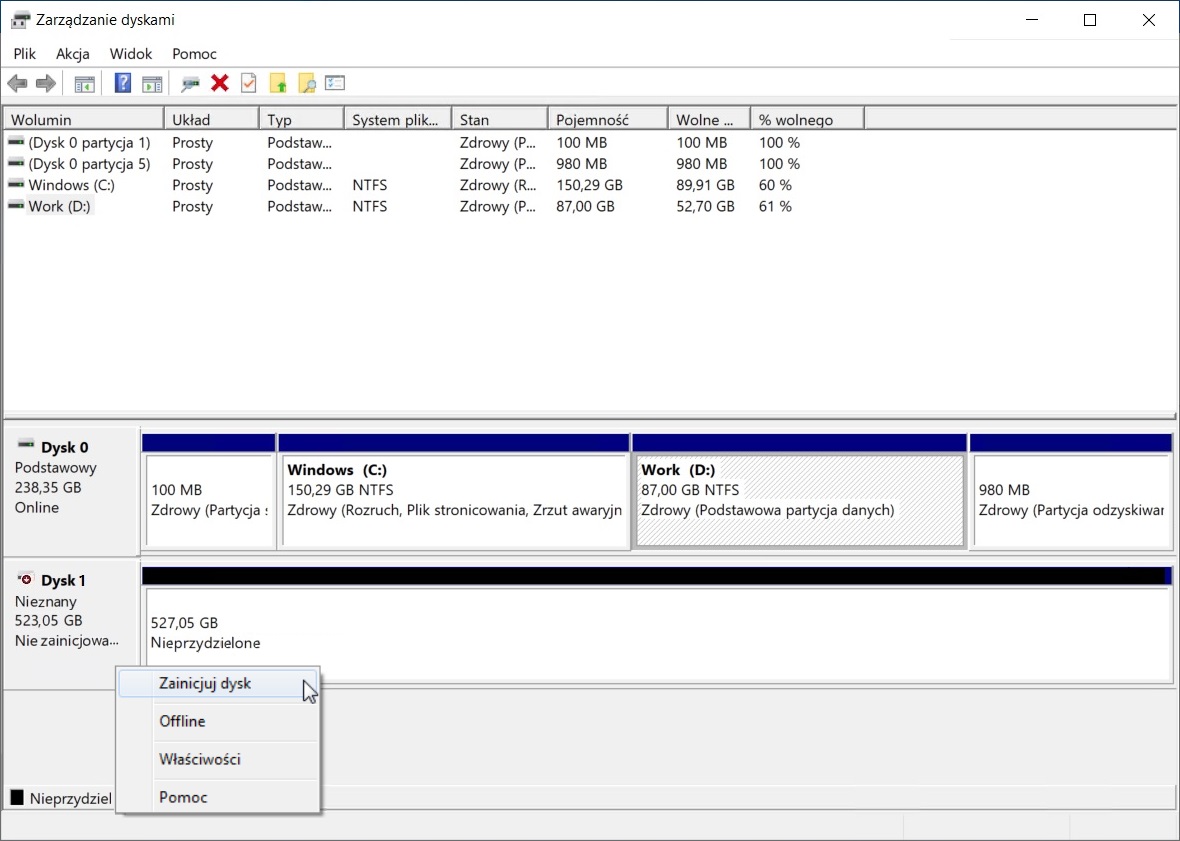Click the settings checklist toolbar icon

[x=335, y=84]
